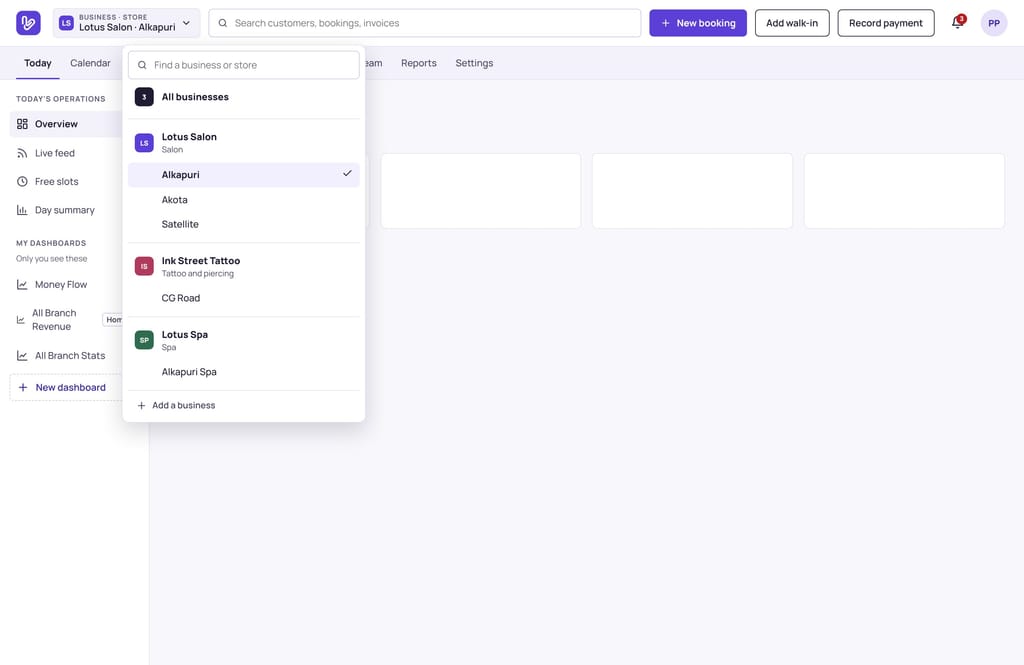This screenshot has height=665, width=1024.
Task: Click the Add walk-in button
Action: tap(792, 23)
